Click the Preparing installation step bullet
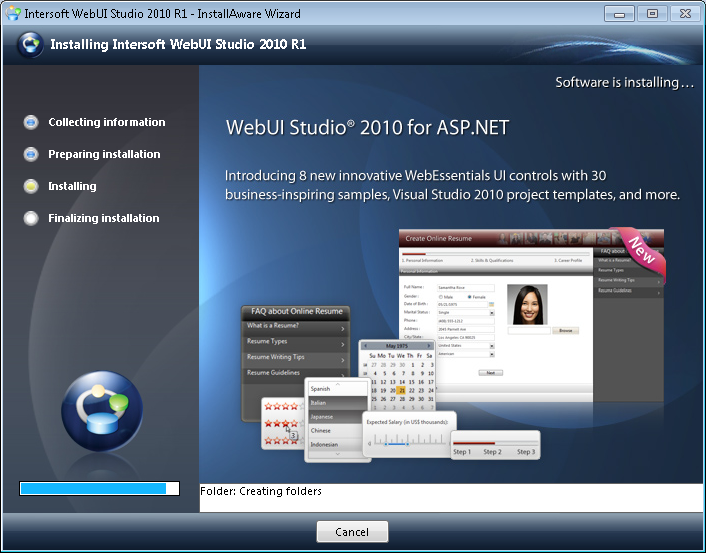Image resolution: width=706 pixels, height=553 pixels. pos(30,154)
